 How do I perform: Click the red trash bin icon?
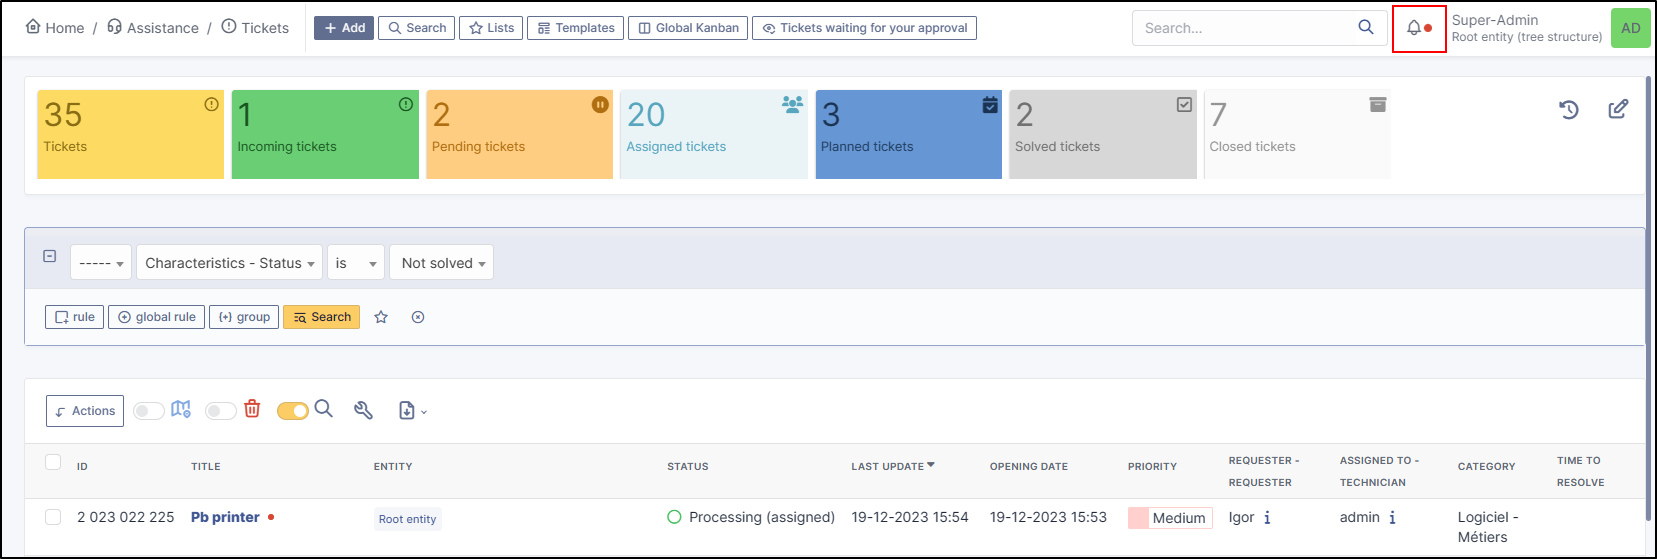pos(252,409)
